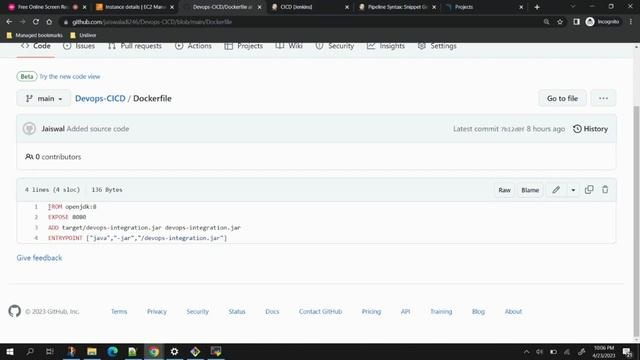Try the new code view link
Viewport: 640px width, 360px height.
pos(70,76)
